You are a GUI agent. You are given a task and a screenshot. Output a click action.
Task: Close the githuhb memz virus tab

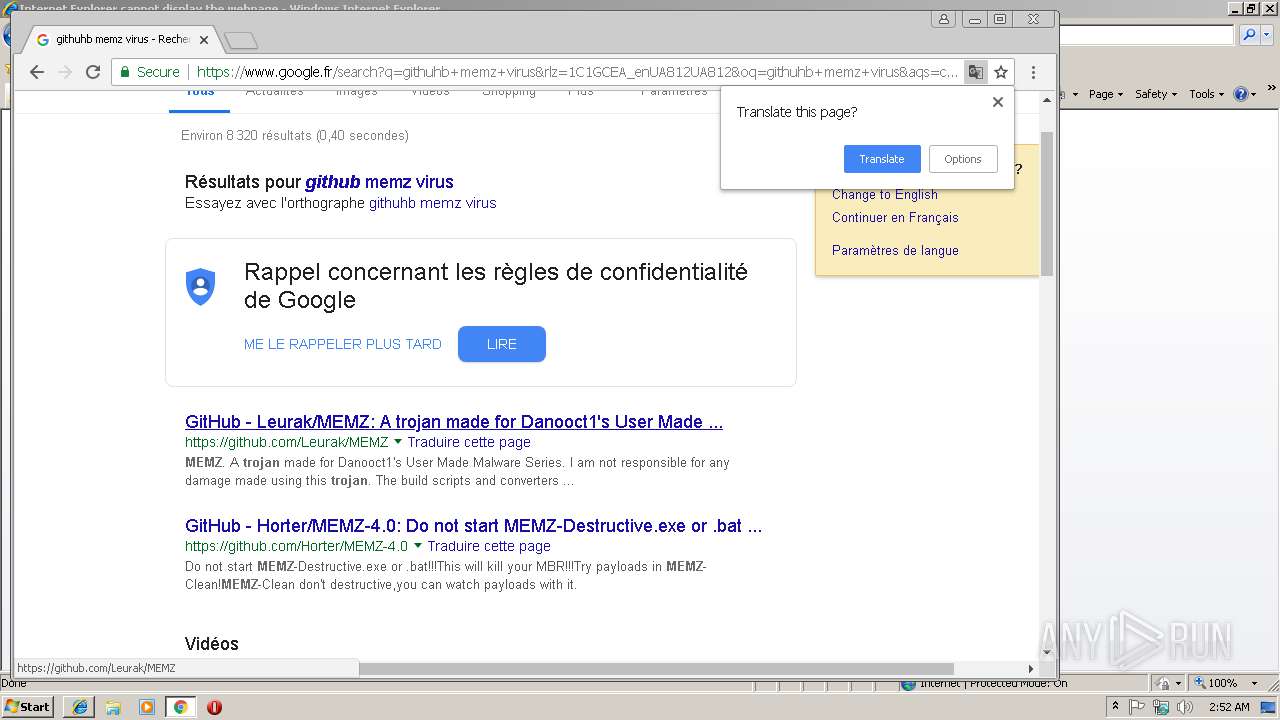(204, 40)
